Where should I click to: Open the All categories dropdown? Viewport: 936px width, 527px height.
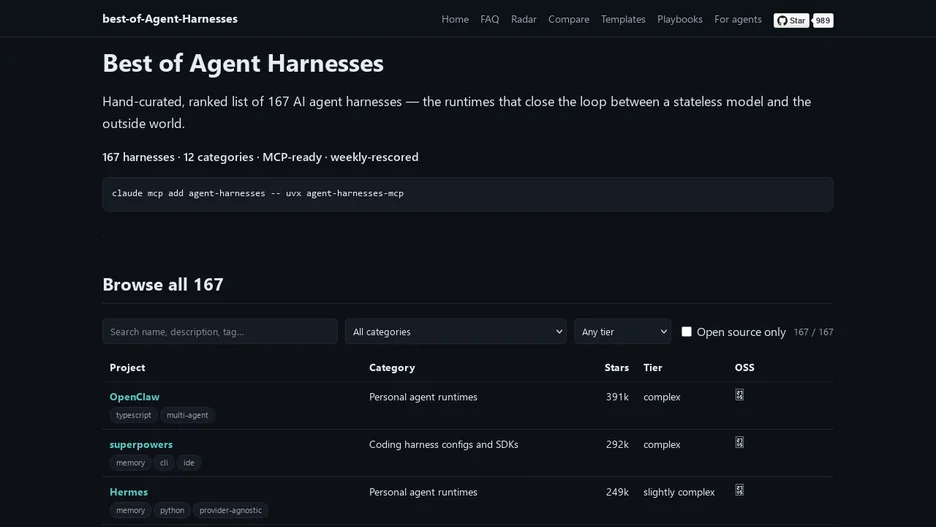[x=455, y=331]
